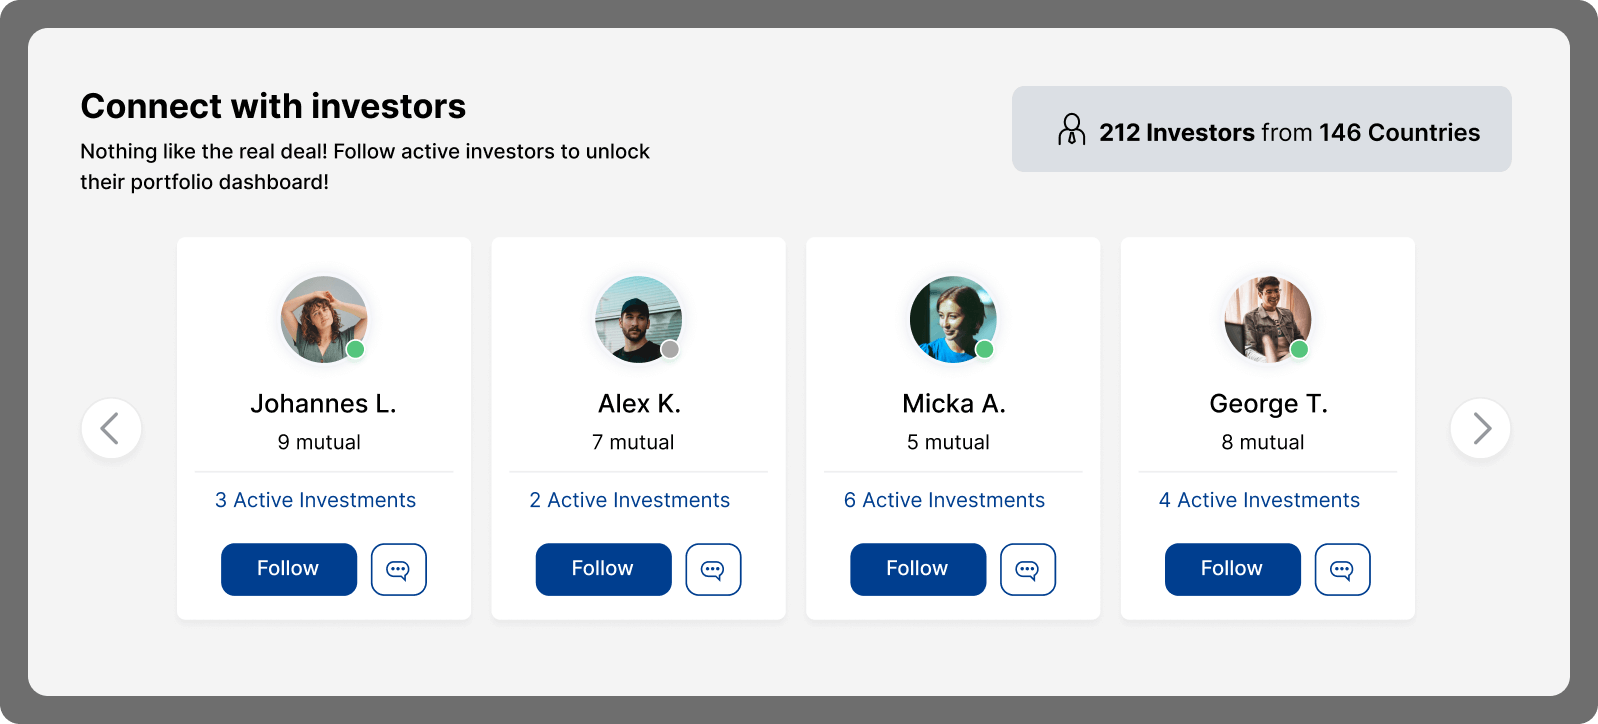The width and height of the screenshot is (1598, 724).
Task: Message Micka A. via chat icon
Action: 1027,569
